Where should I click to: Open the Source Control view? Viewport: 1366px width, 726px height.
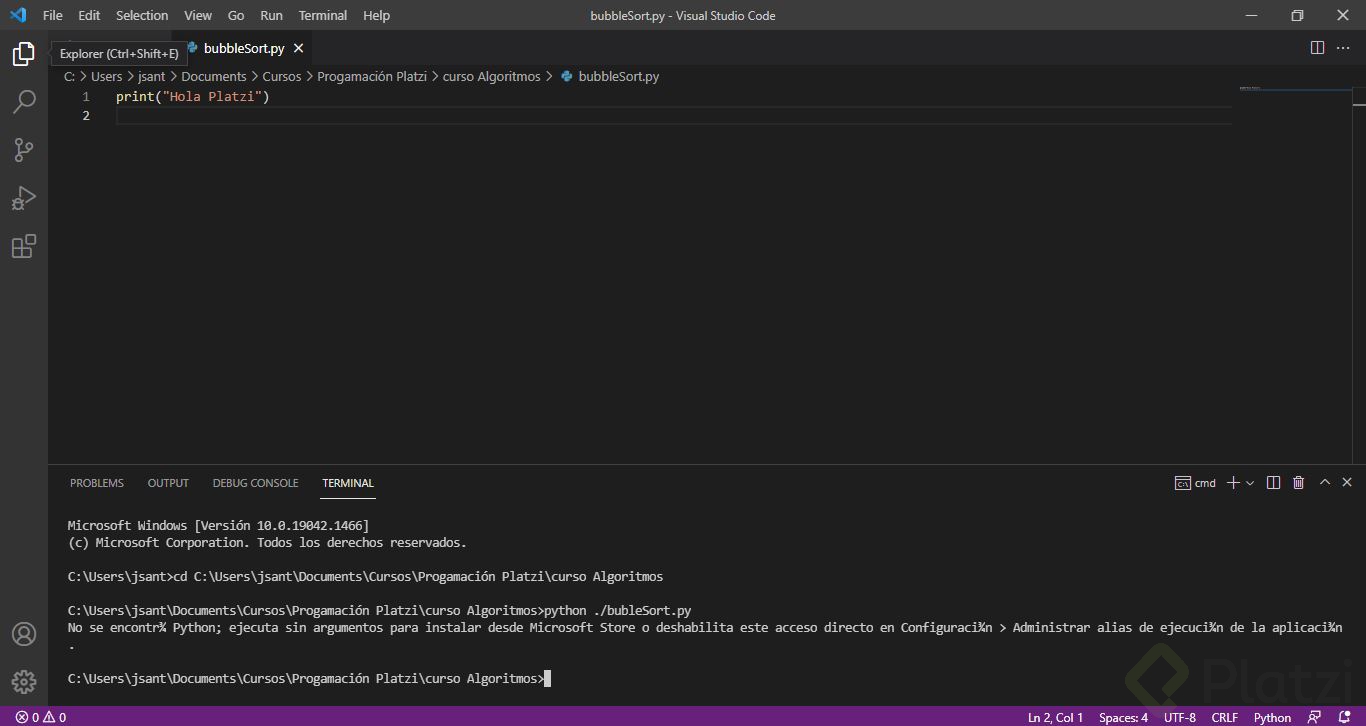24,150
